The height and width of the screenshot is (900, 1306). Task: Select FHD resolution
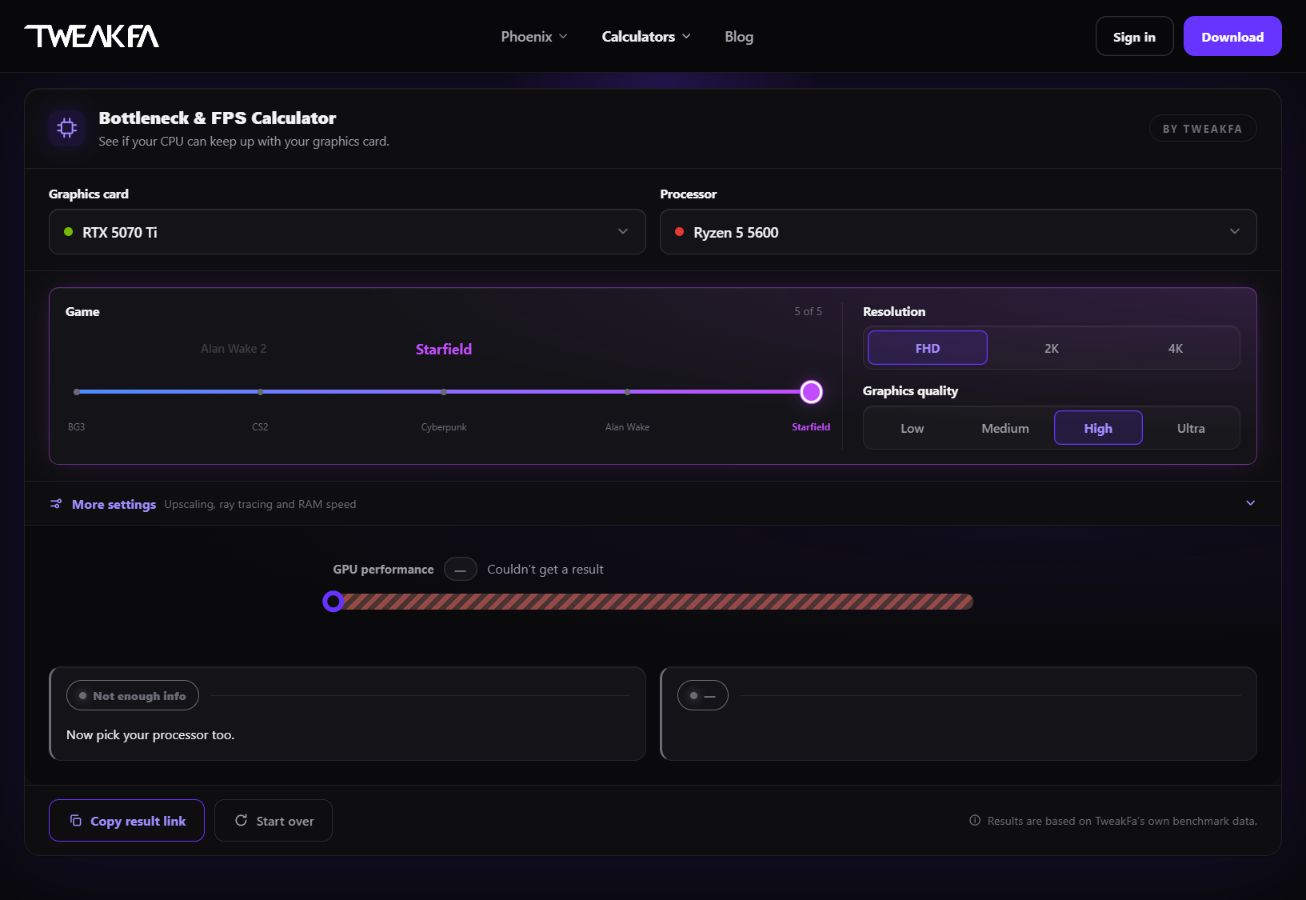tap(927, 348)
